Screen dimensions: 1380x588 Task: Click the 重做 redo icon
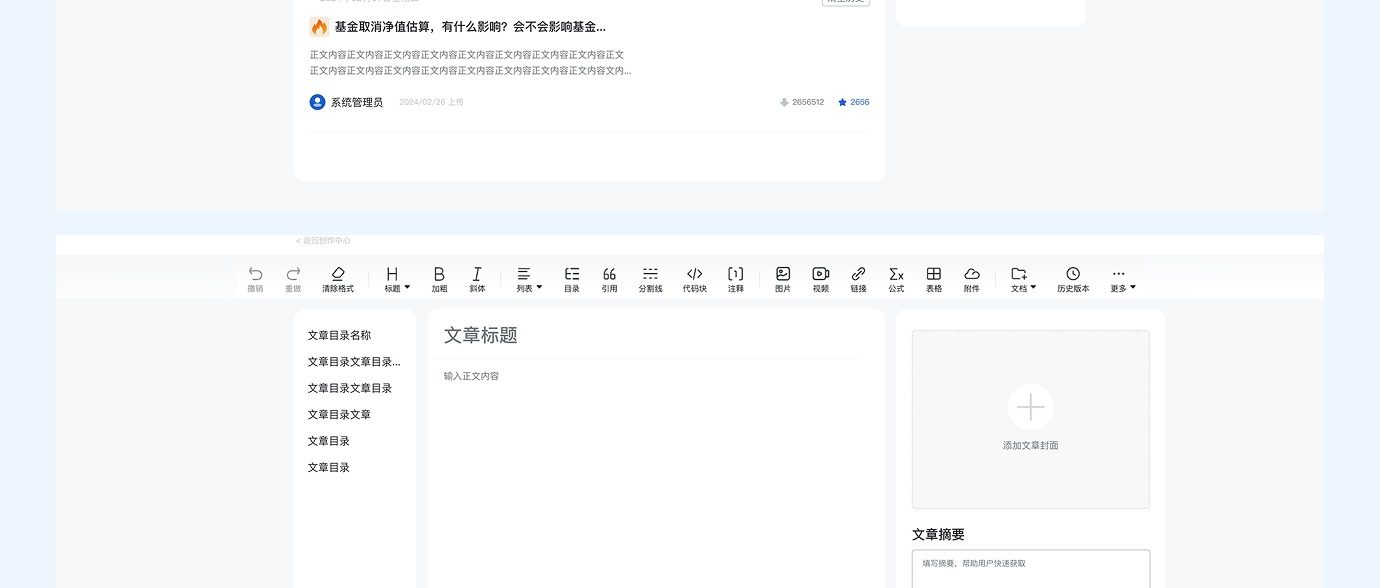tap(293, 273)
